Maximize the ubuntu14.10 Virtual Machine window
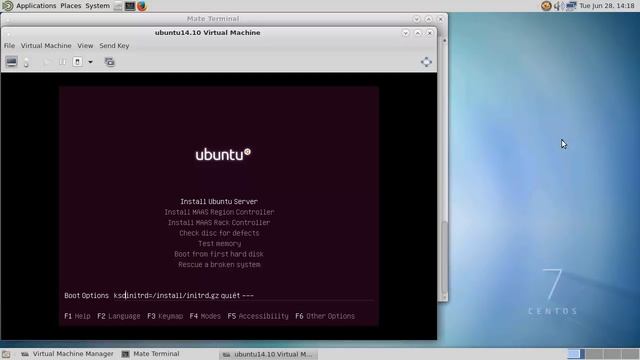This screenshot has height=360, width=640. [x=418, y=33]
